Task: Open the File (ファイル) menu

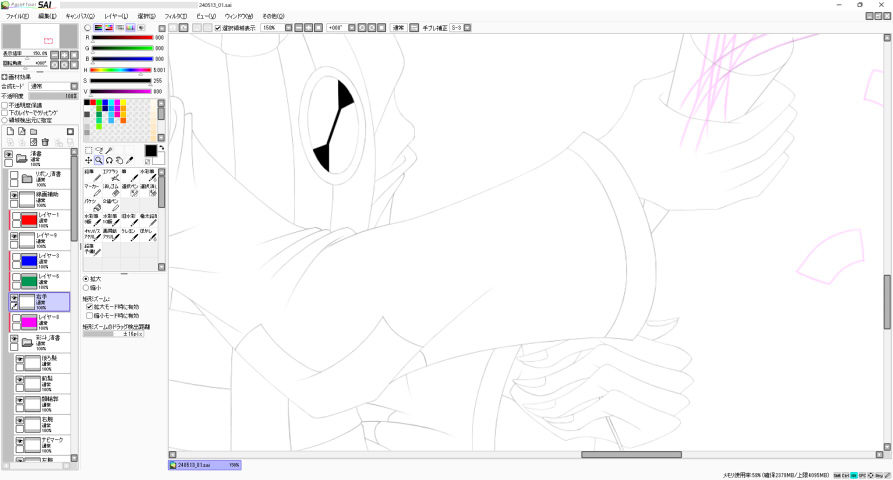Action: tap(17, 17)
